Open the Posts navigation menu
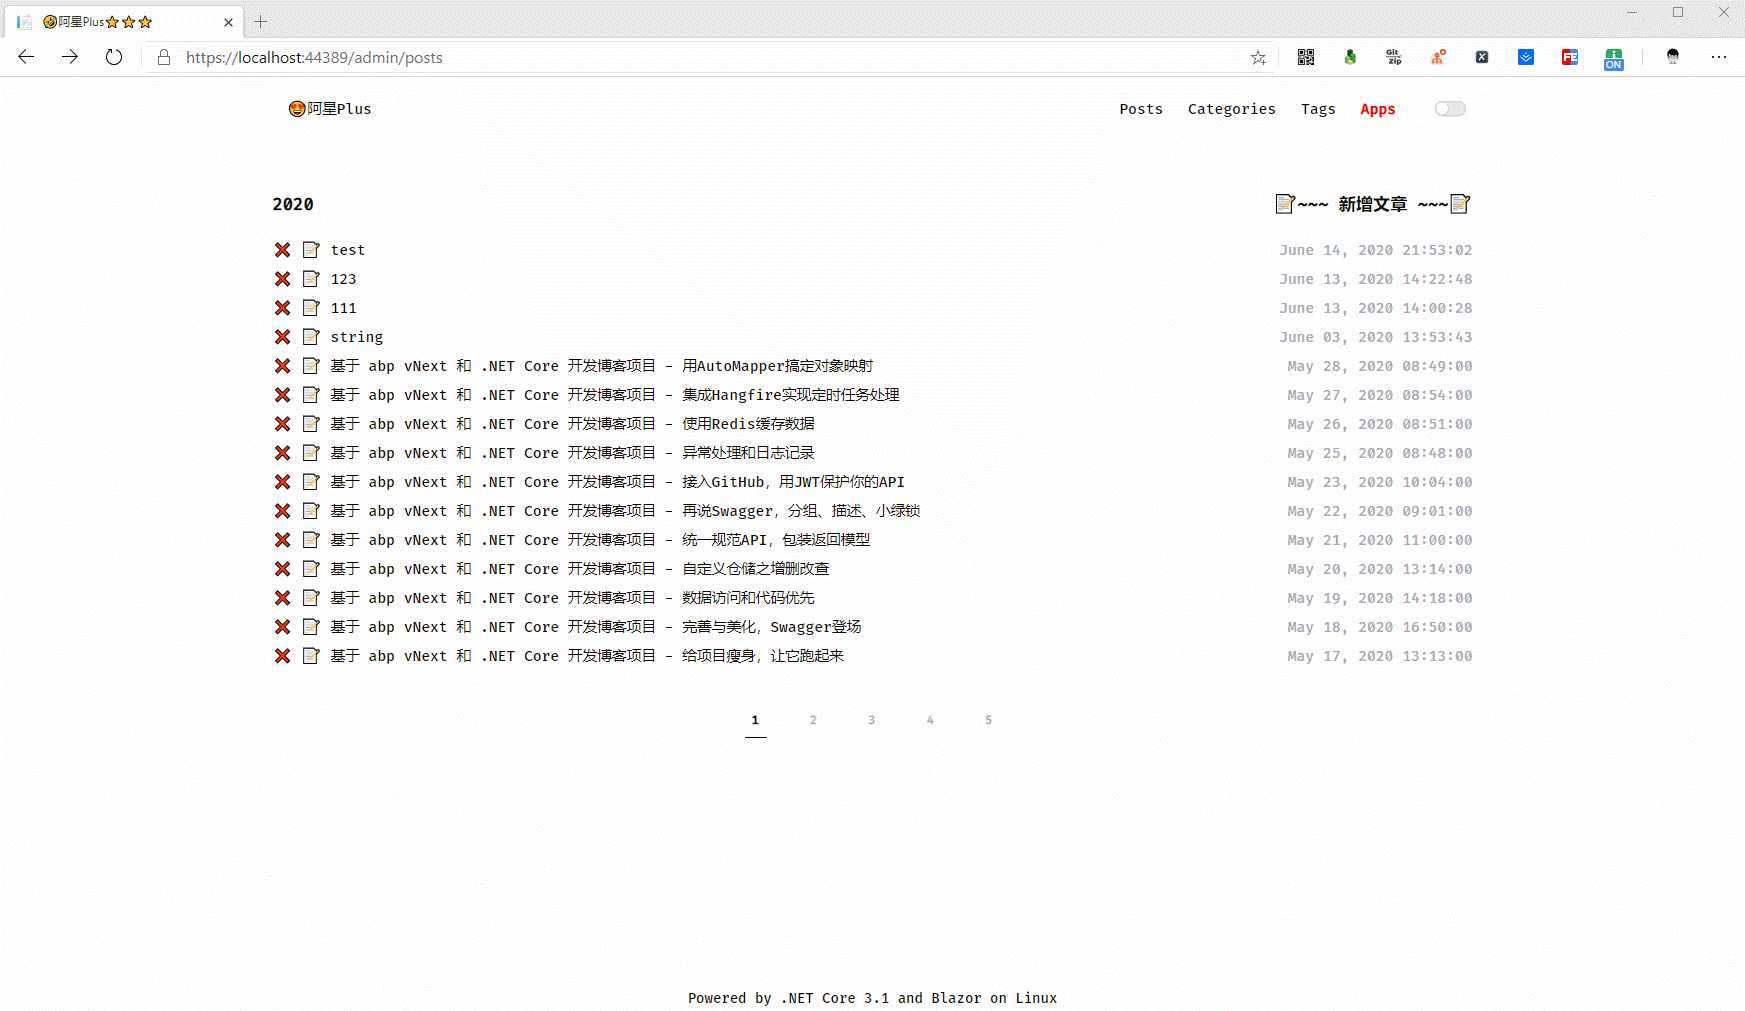 tap(1141, 109)
